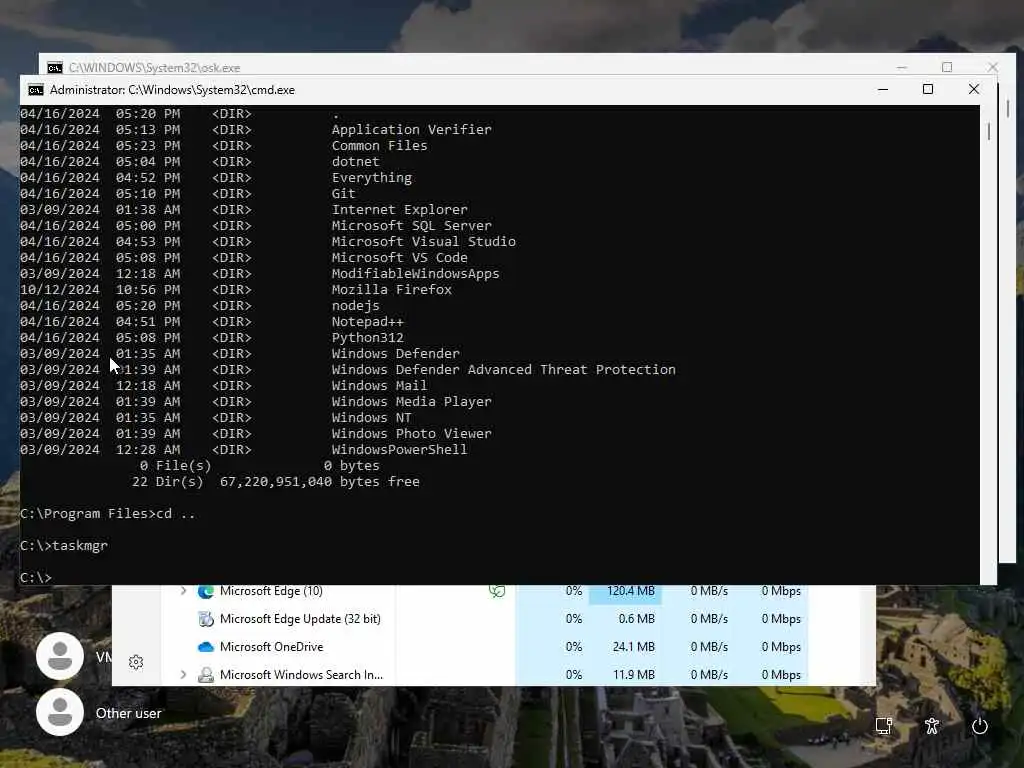The height and width of the screenshot is (768, 1024).
Task: Click the Microsoft VS Code entry
Action: pos(400,257)
